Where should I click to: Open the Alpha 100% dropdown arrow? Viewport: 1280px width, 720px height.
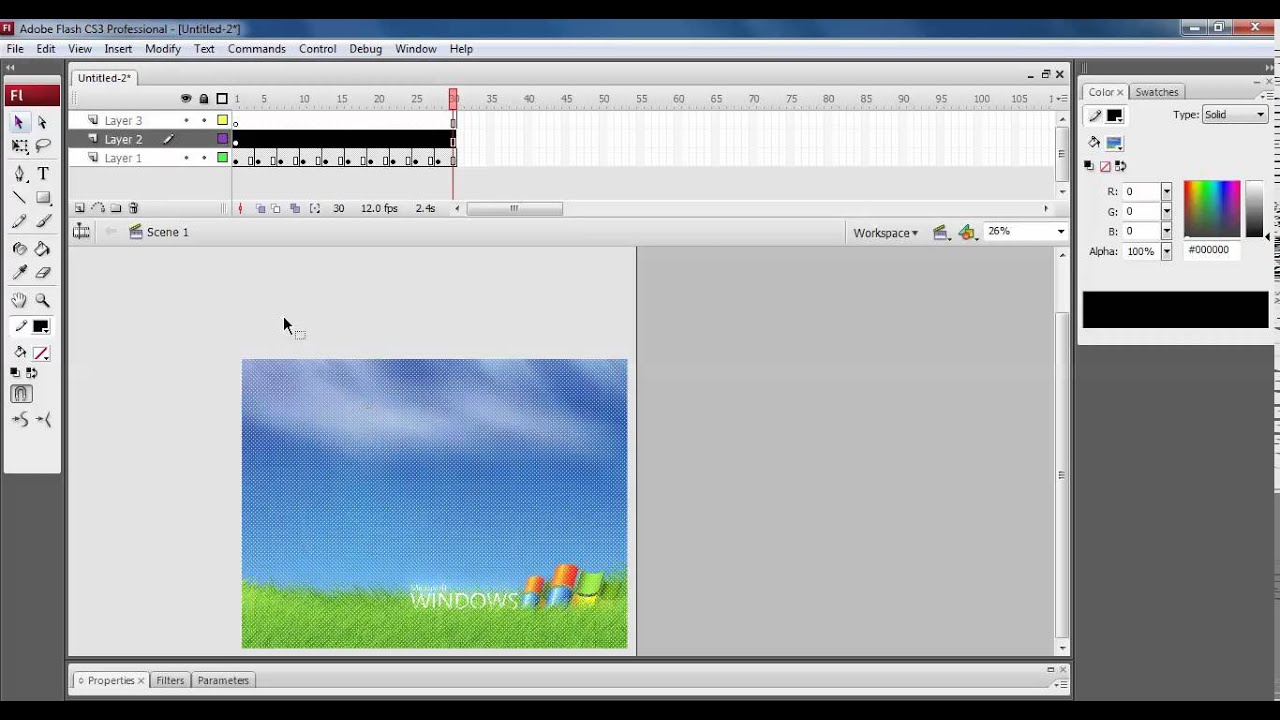pos(1166,251)
